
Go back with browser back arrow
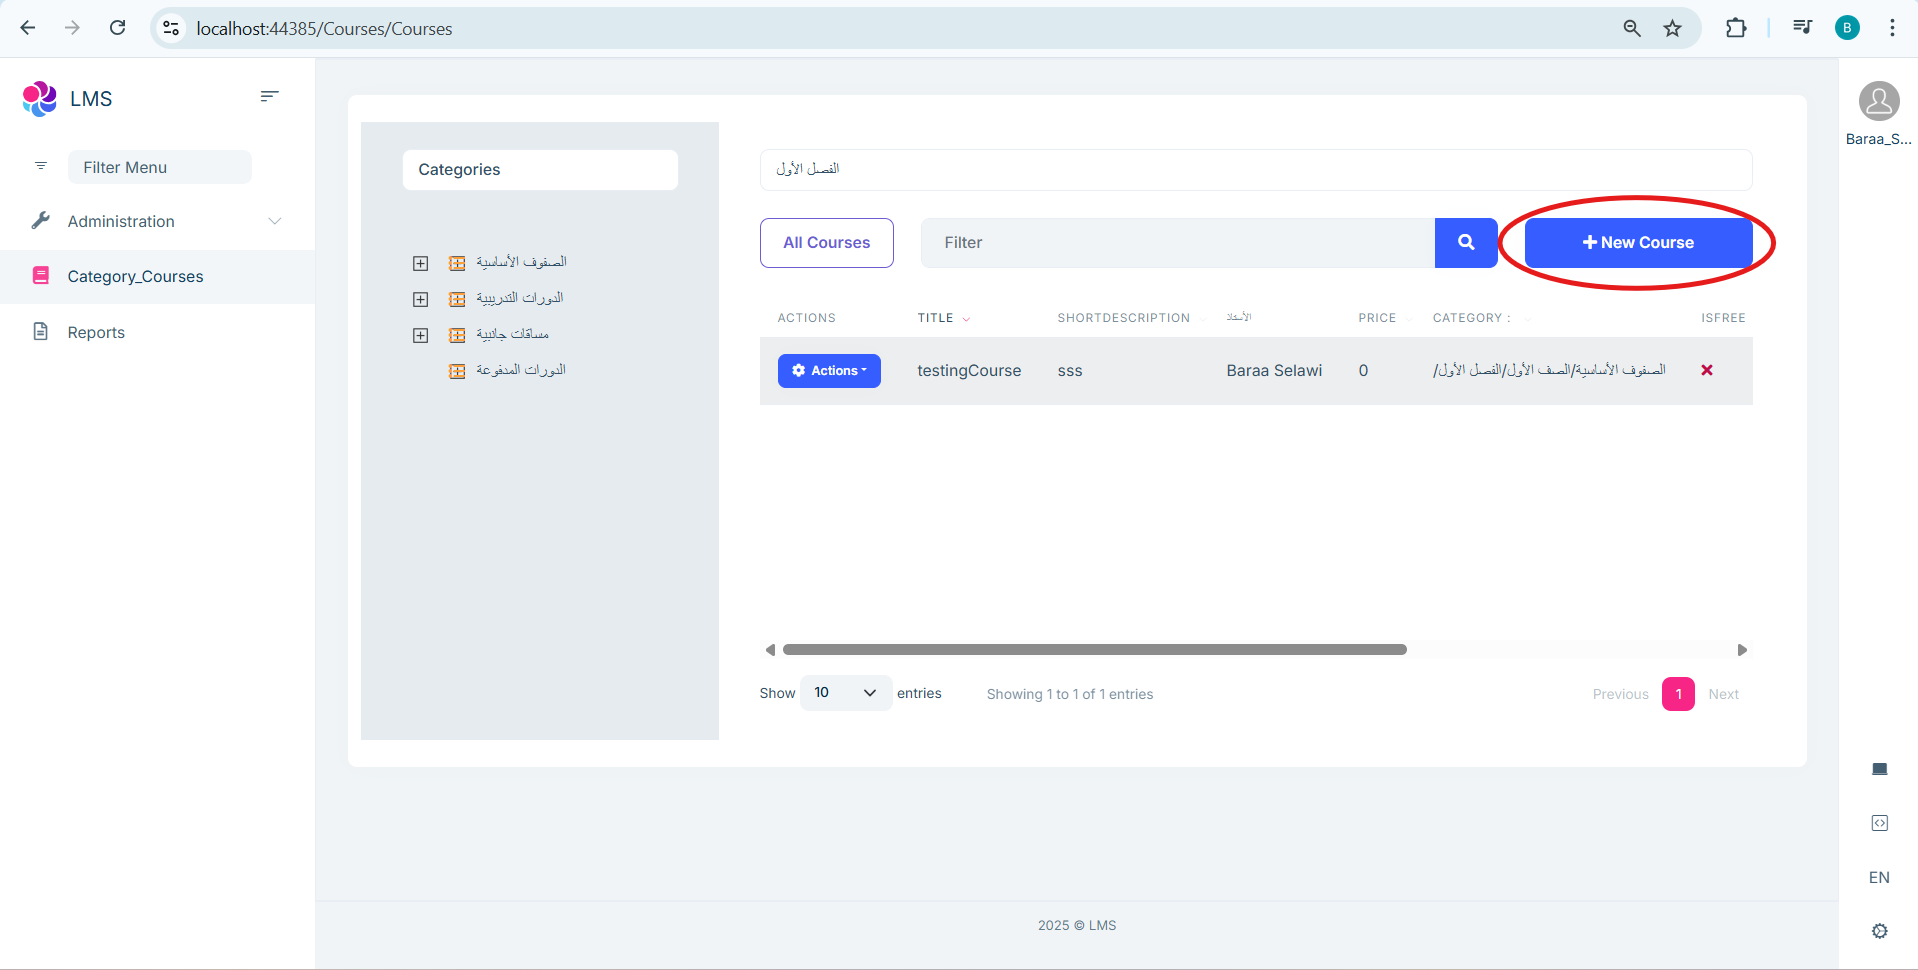(x=28, y=28)
